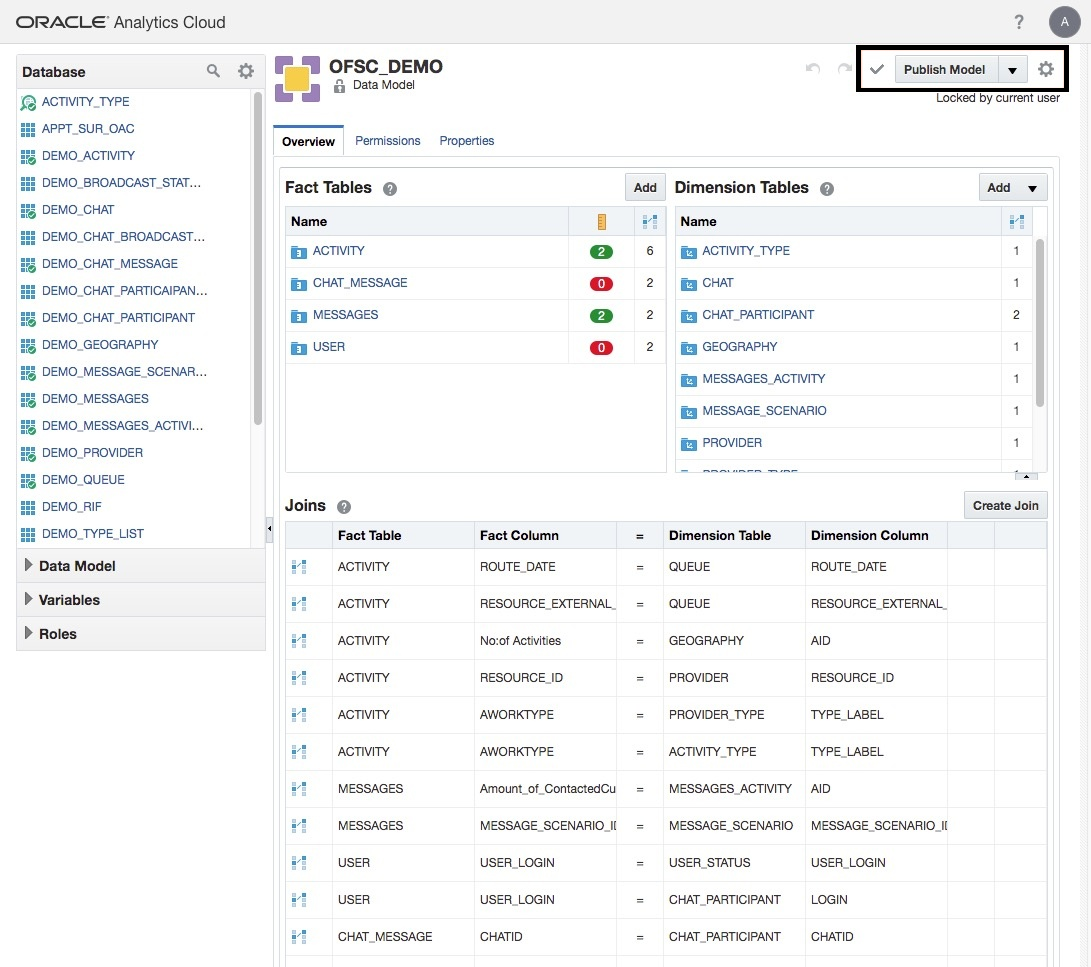Viewport: 1091px width, 967px height.
Task: Click the Dimension Tables help icon
Action: point(827,188)
